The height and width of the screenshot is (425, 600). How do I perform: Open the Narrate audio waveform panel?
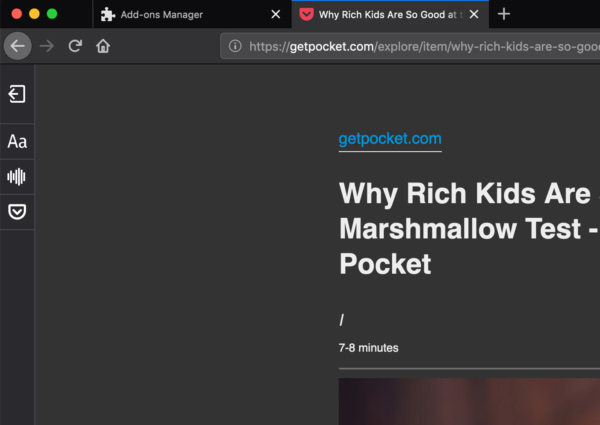[x=17, y=177]
